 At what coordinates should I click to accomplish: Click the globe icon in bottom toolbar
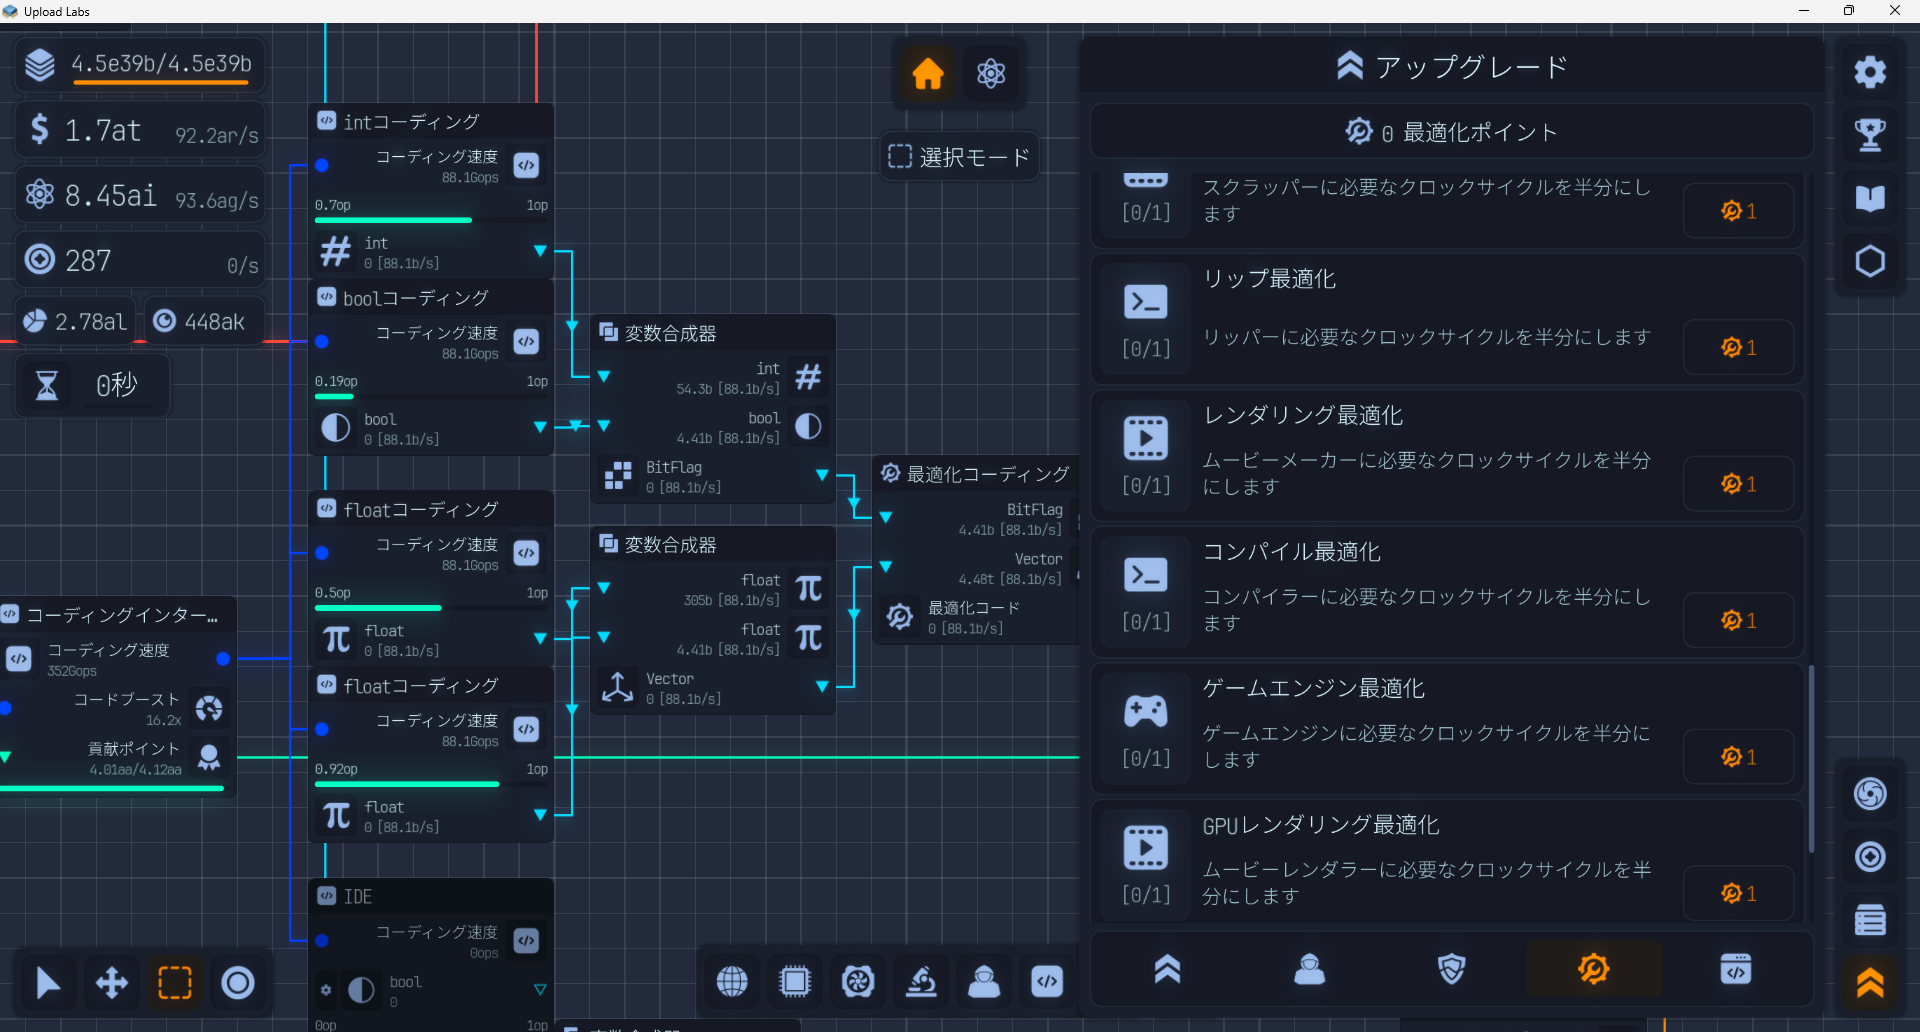[732, 982]
